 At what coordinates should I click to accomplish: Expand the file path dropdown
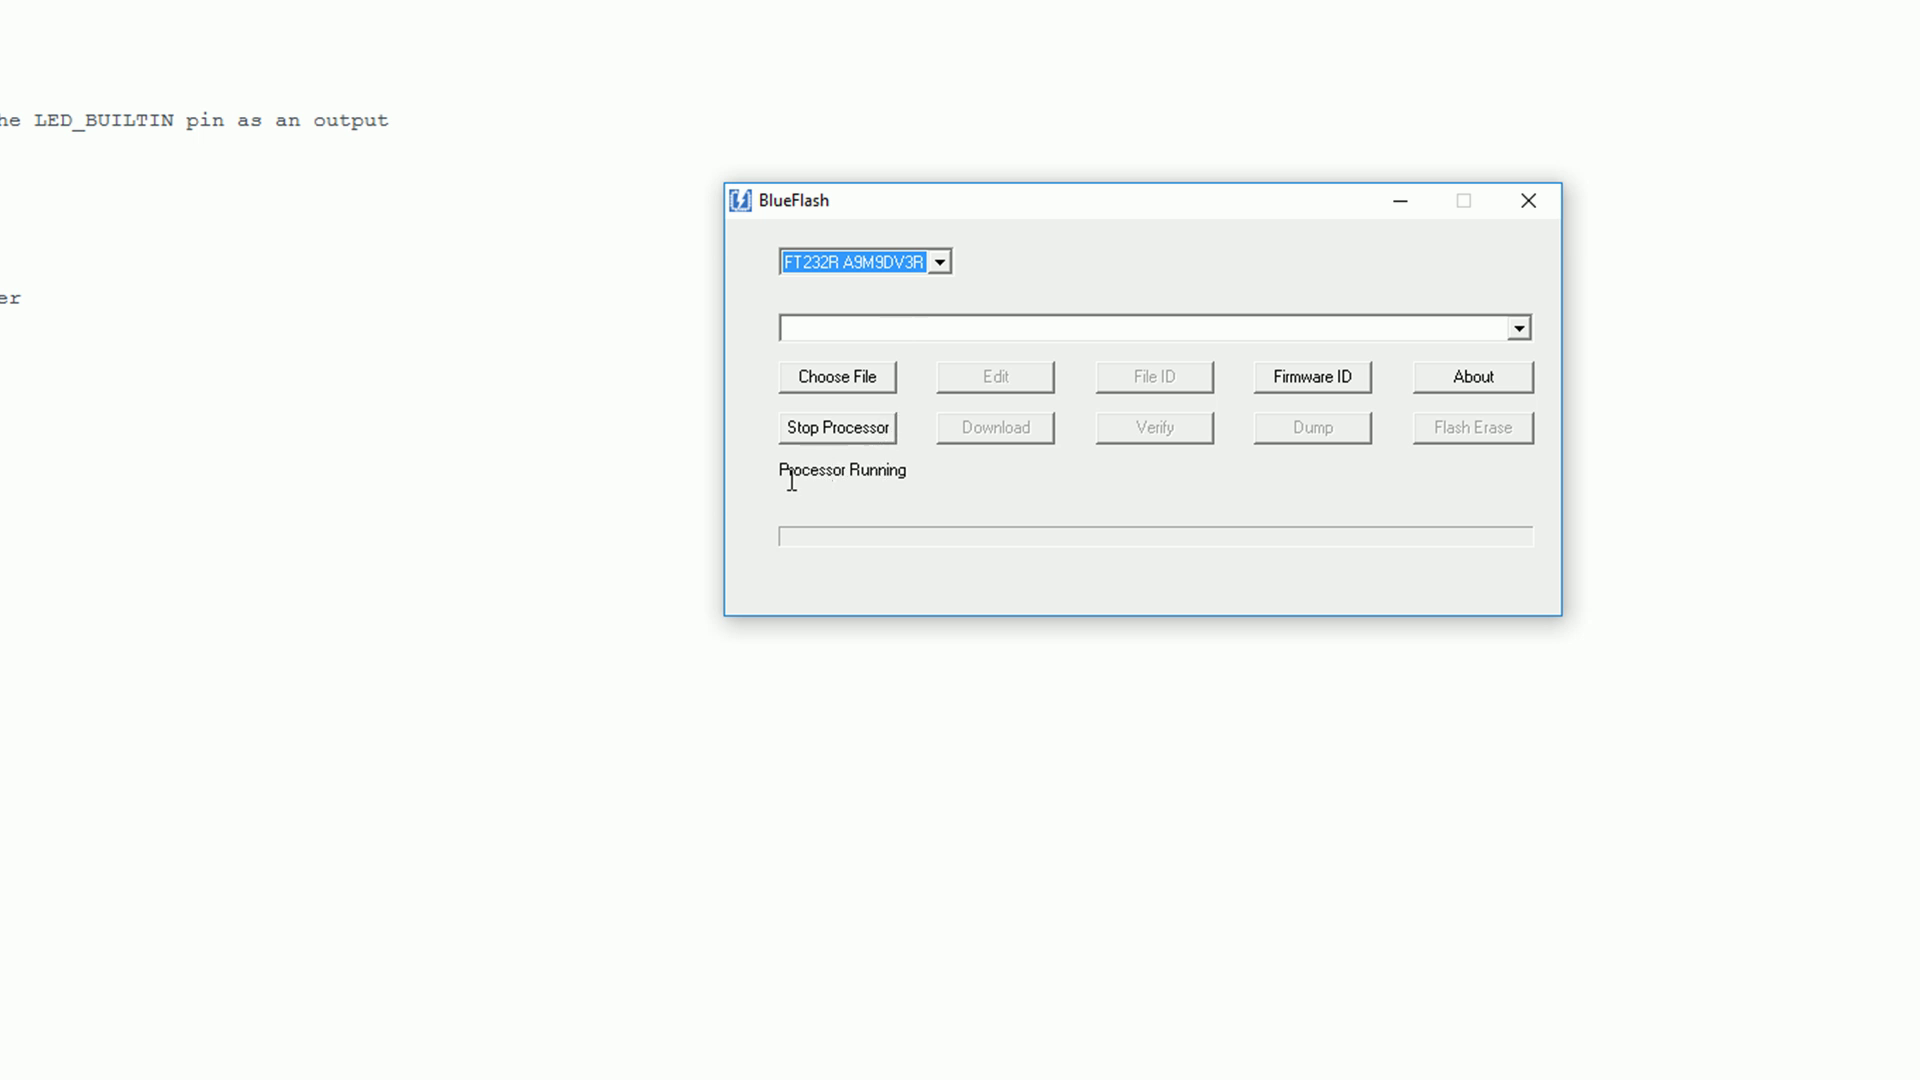click(x=1518, y=328)
